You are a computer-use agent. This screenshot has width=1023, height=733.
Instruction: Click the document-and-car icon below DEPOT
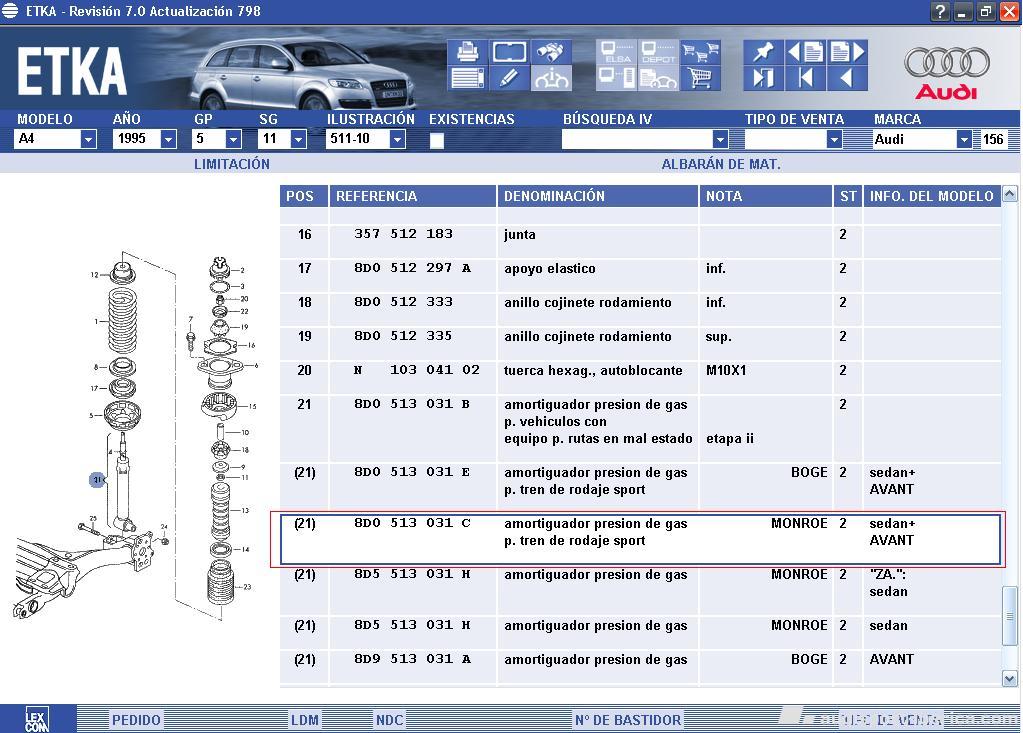point(658,78)
